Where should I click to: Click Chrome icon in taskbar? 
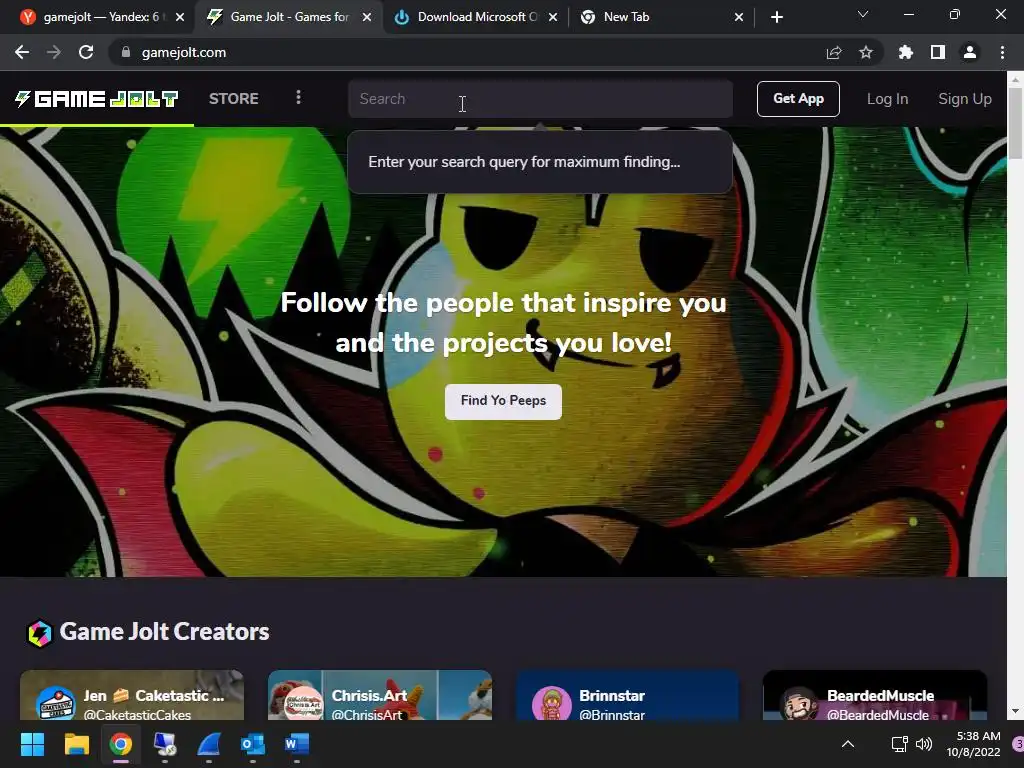pos(121,744)
